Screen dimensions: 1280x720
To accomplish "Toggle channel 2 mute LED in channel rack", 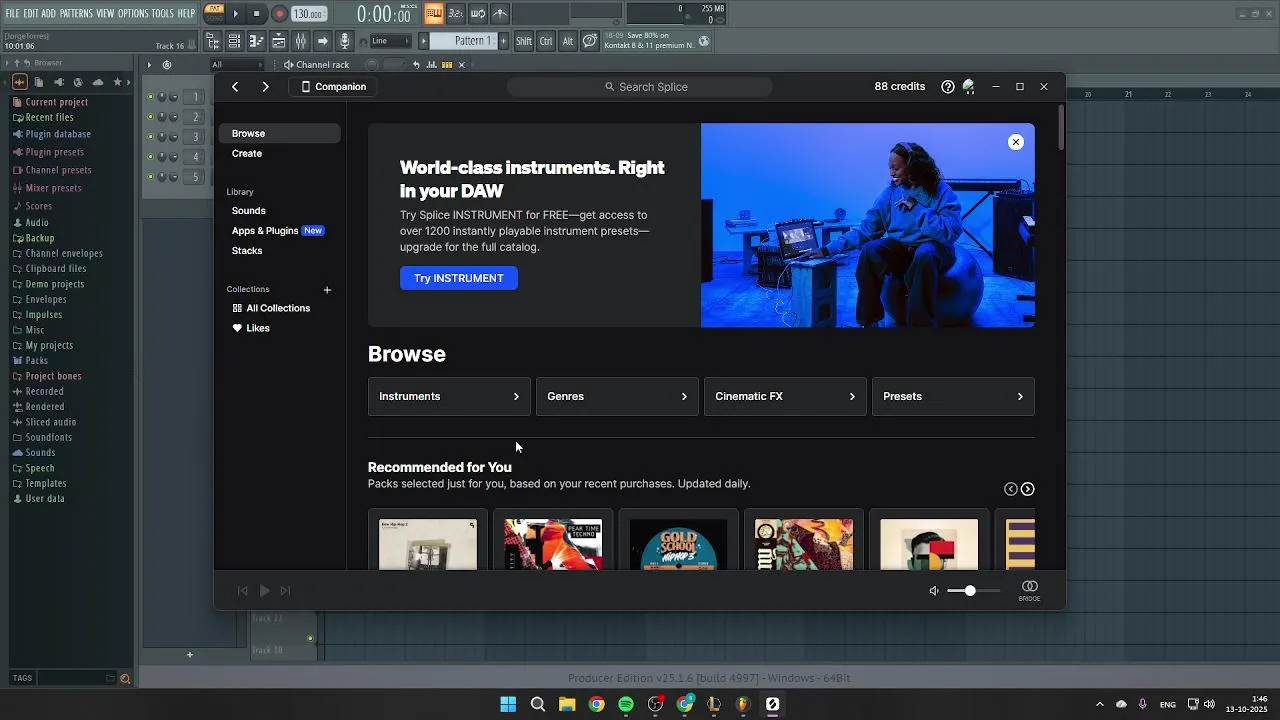I will tap(151, 117).
